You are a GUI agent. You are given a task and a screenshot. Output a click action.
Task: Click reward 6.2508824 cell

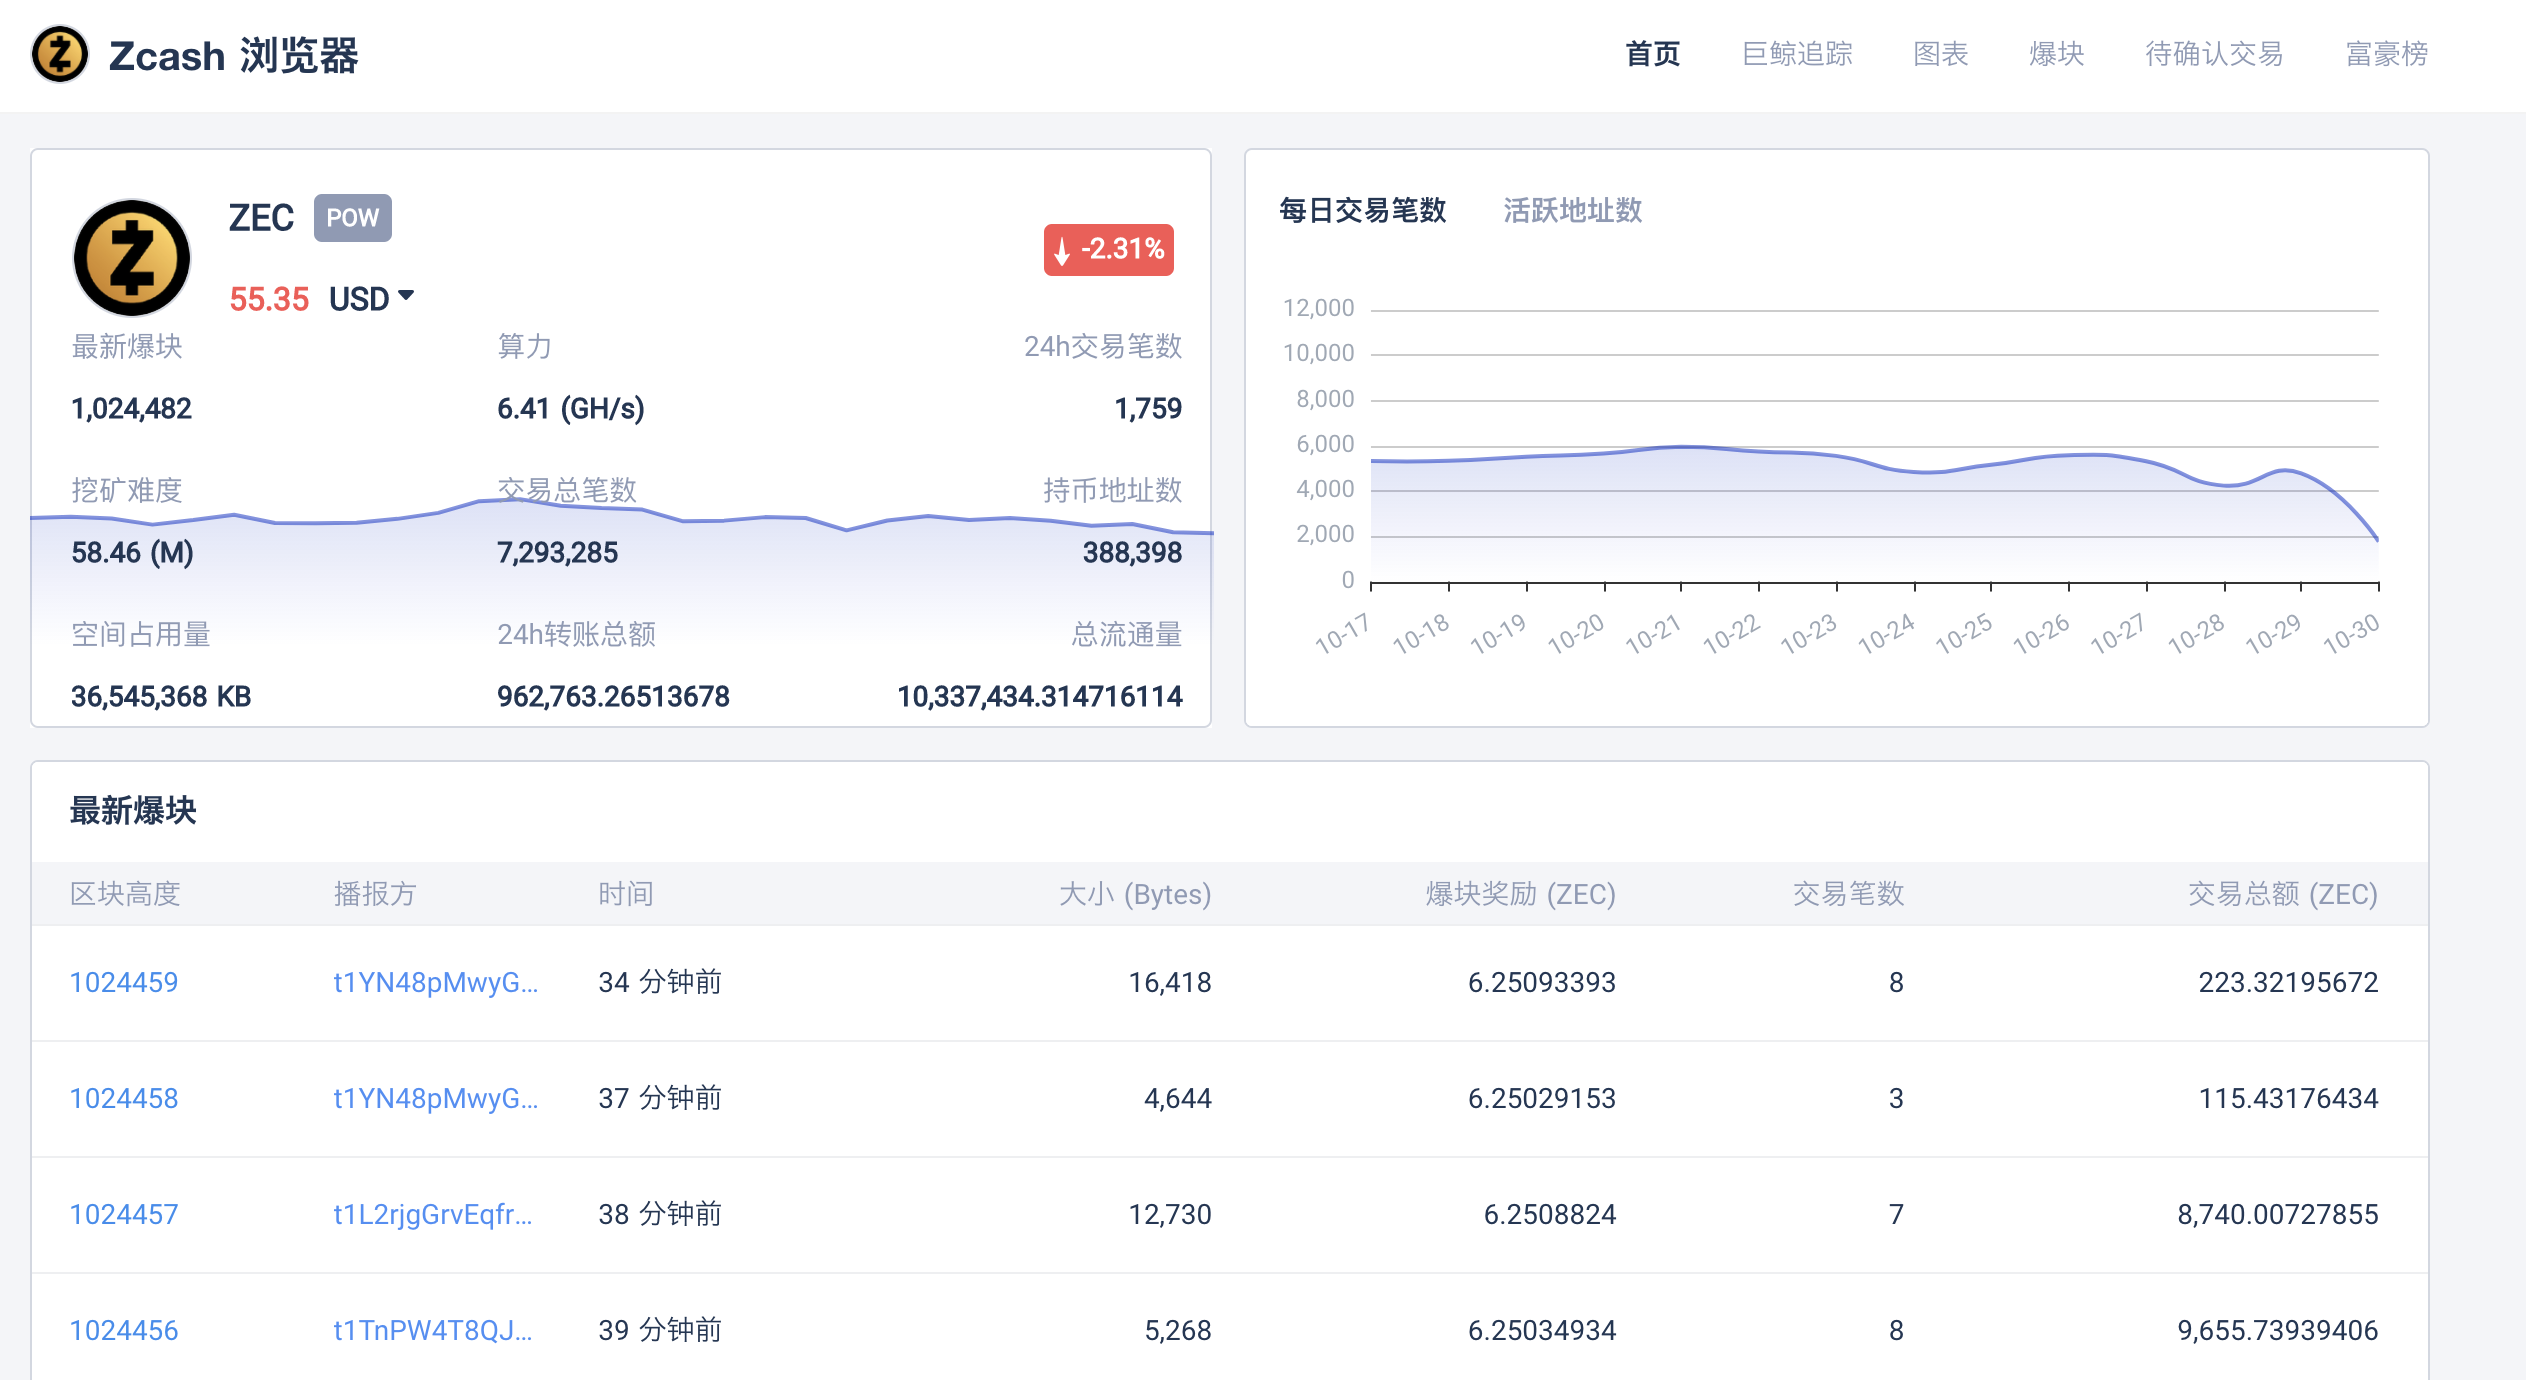(1550, 1214)
